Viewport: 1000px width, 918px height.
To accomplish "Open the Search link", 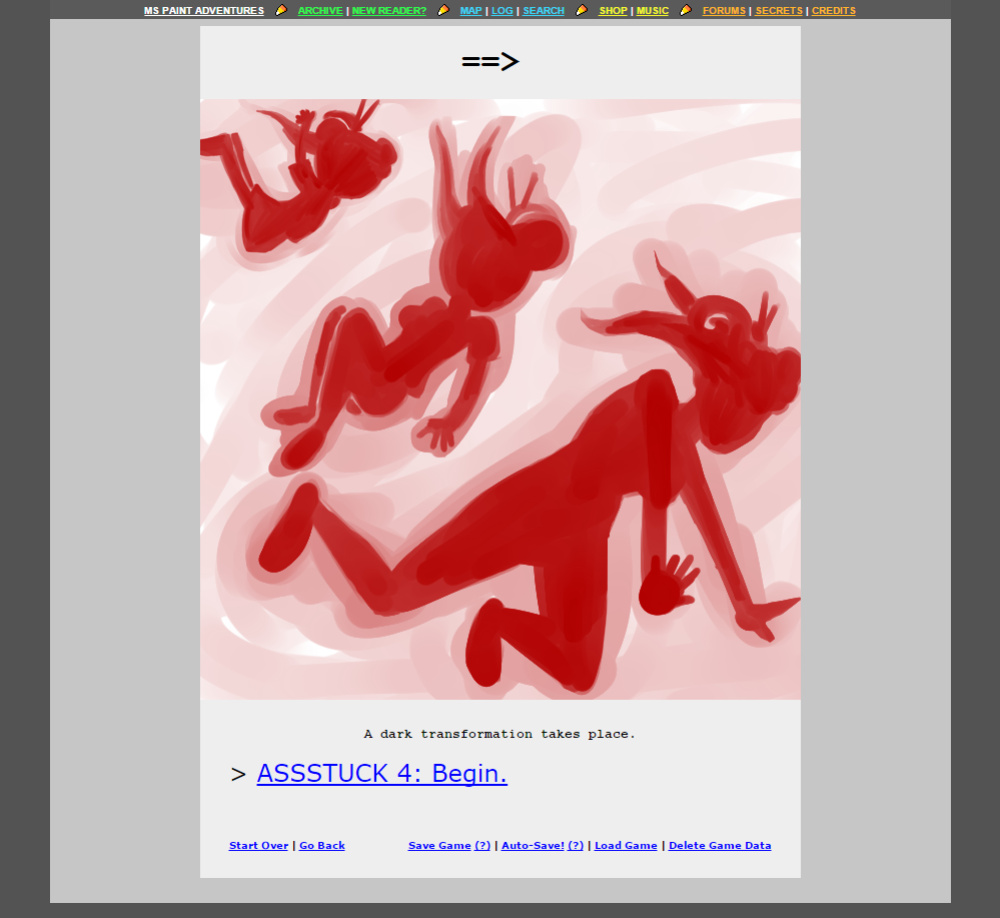I will (x=543, y=11).
